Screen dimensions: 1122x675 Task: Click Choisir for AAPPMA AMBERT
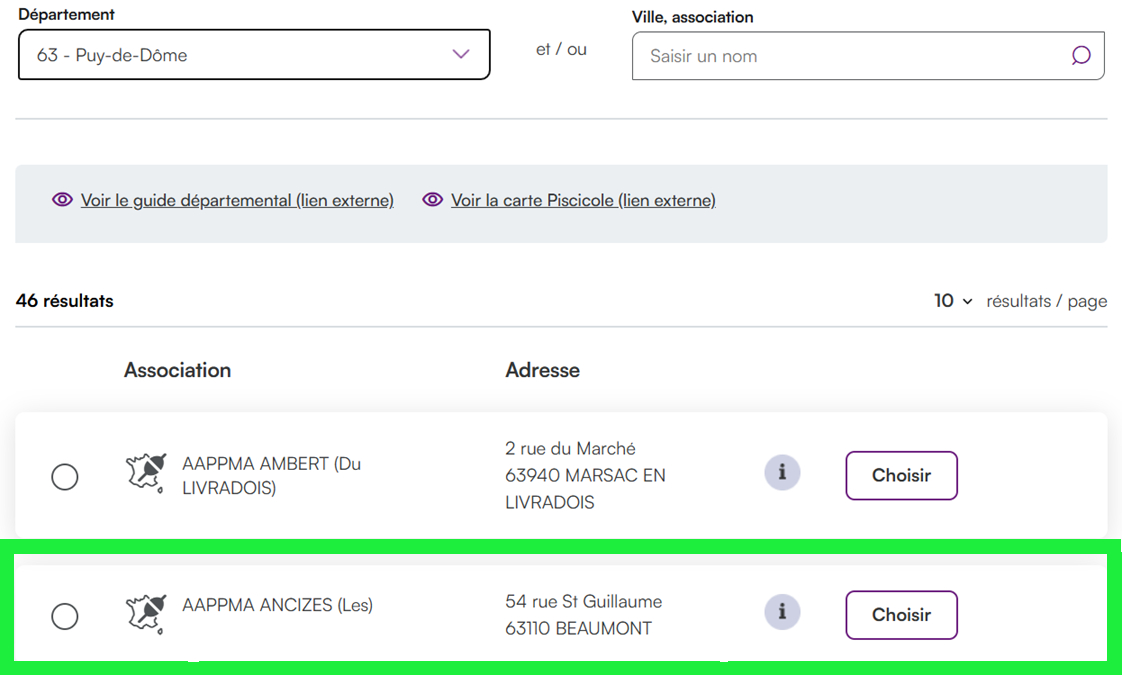(x=901, y=476)
